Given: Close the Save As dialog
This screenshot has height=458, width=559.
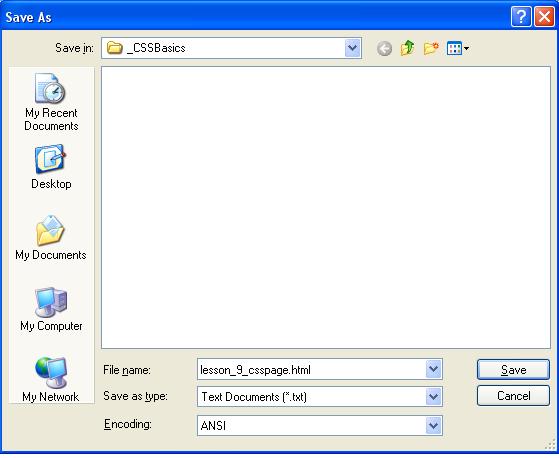Looking at the screenshot, I should click(x=544, y=16).
